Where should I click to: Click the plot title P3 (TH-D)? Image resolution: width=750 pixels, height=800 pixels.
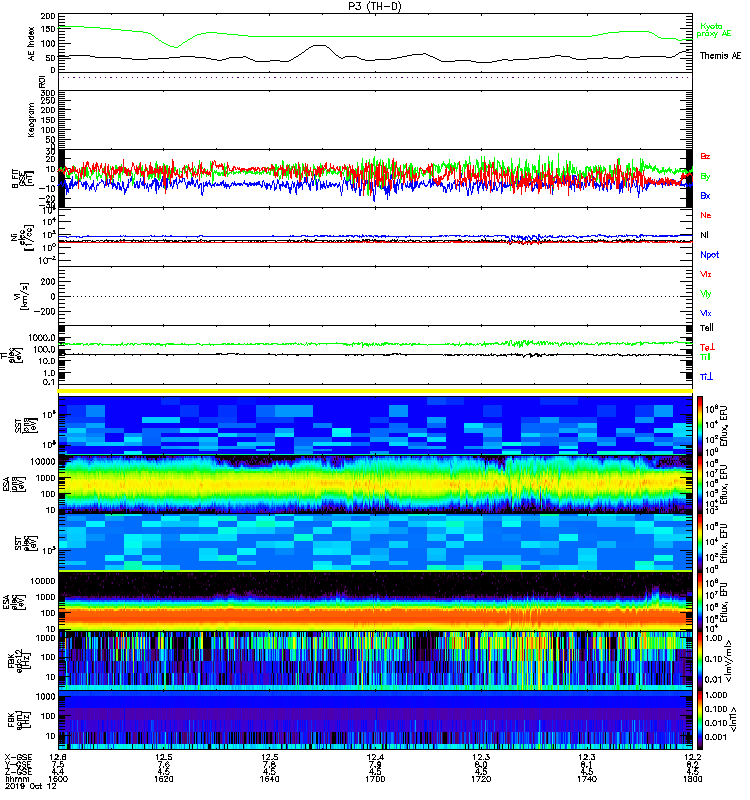pos(375,6)
